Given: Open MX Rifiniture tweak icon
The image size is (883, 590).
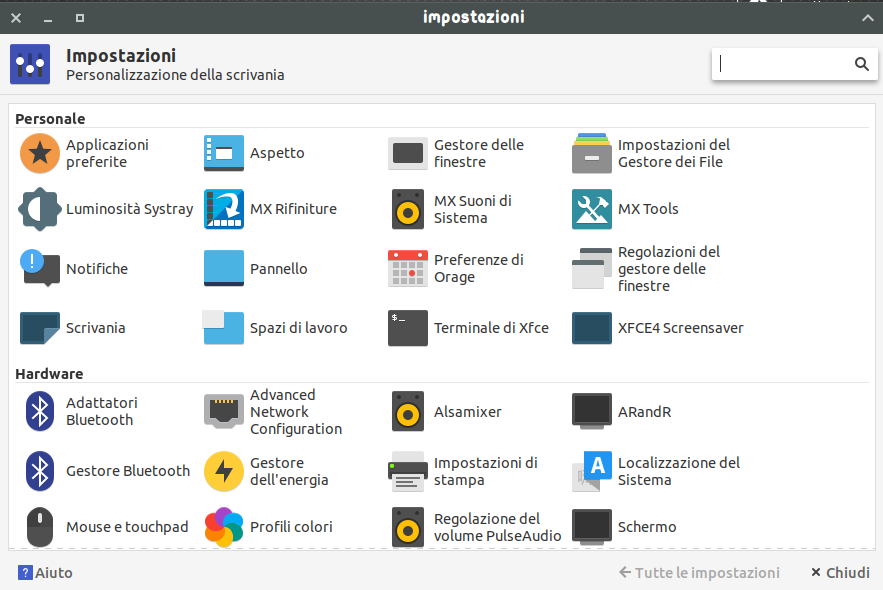Looking at the screenshot, I should [224, 209].
